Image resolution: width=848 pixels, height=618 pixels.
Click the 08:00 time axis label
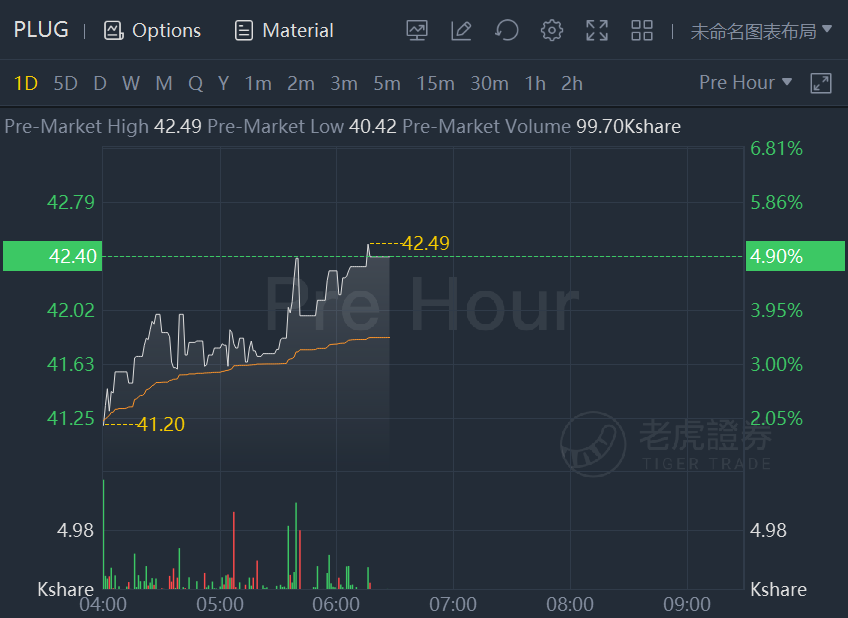(570, 604)
